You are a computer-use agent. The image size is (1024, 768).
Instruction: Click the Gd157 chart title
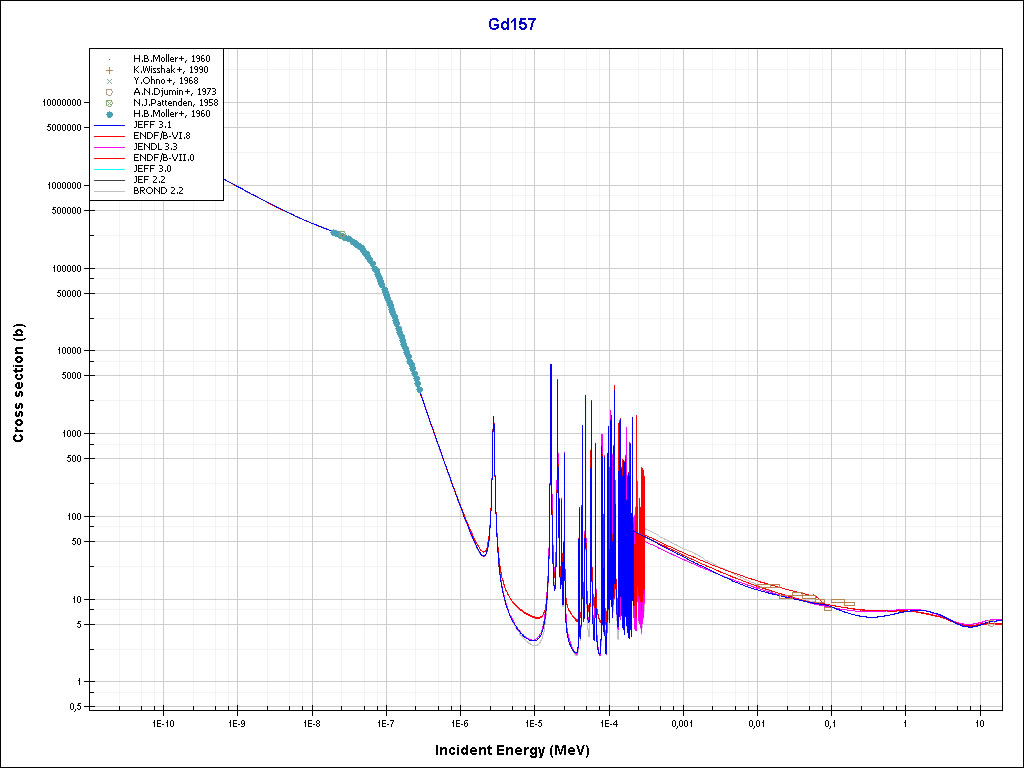(x=512, y=25)
